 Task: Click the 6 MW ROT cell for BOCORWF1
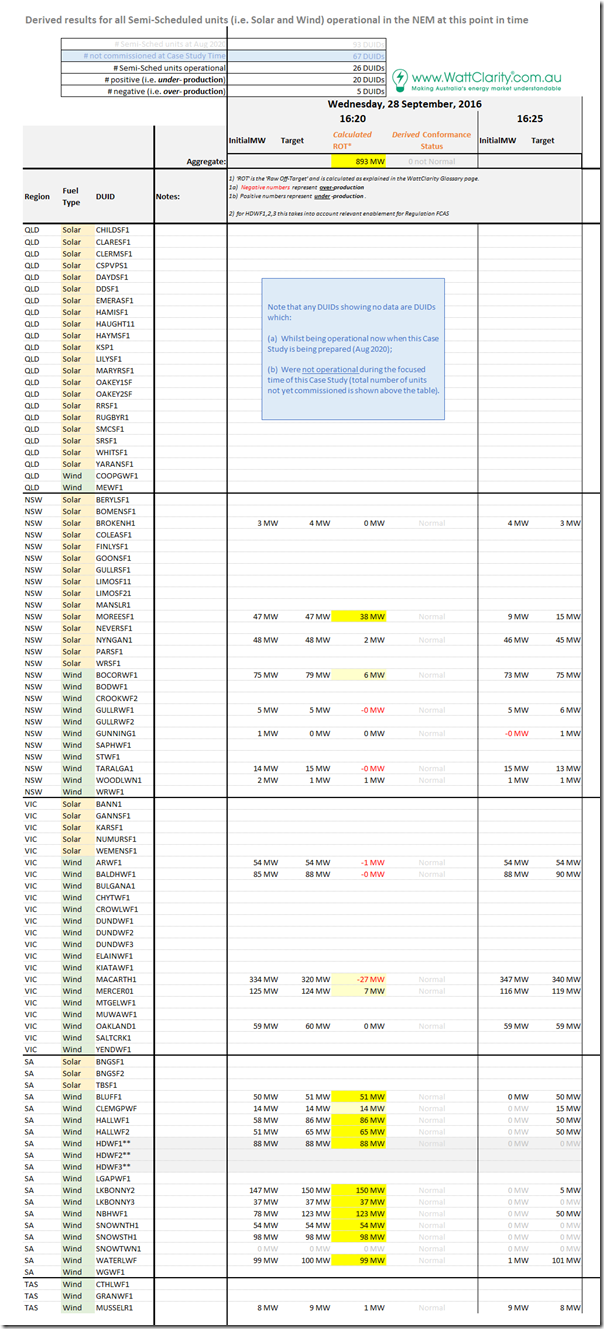pos(358,675)
